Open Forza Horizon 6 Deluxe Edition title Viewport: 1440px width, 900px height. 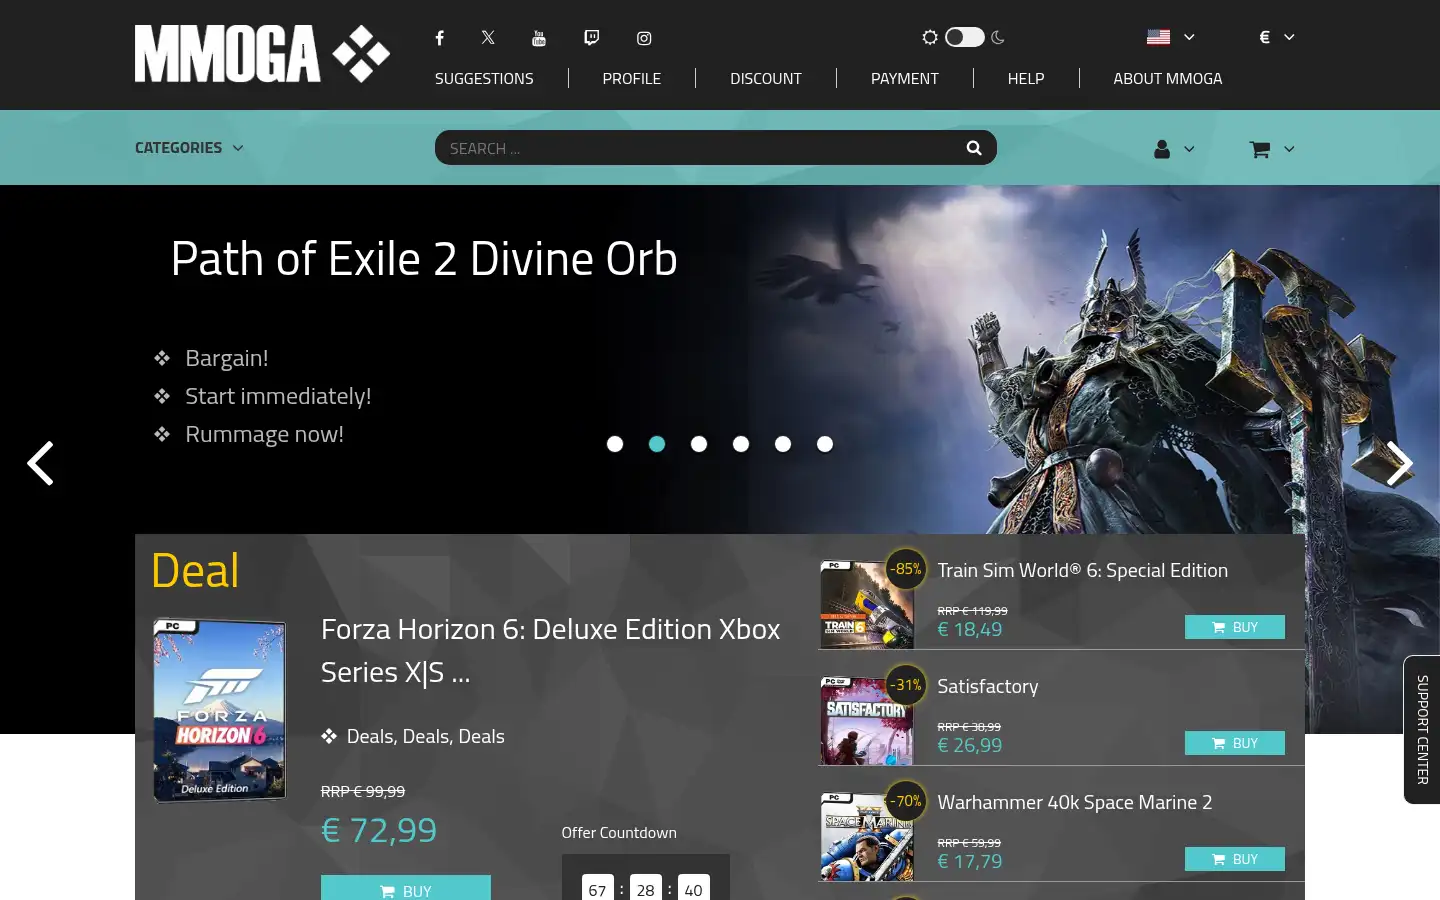tap(550, 651)
